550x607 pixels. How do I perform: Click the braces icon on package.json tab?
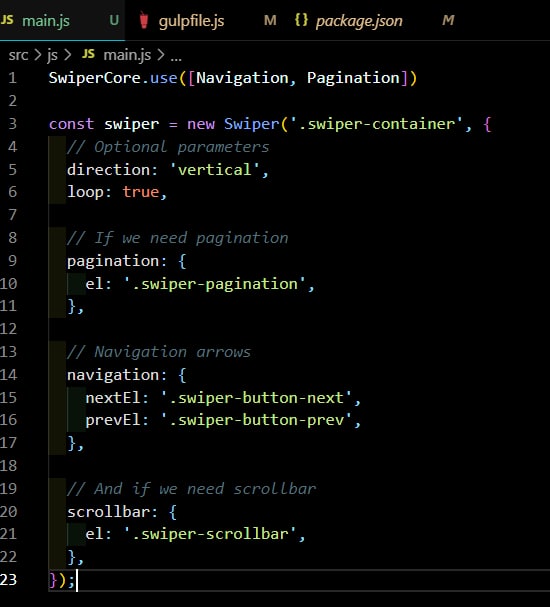pyautogui.click(x=301, y=20)
